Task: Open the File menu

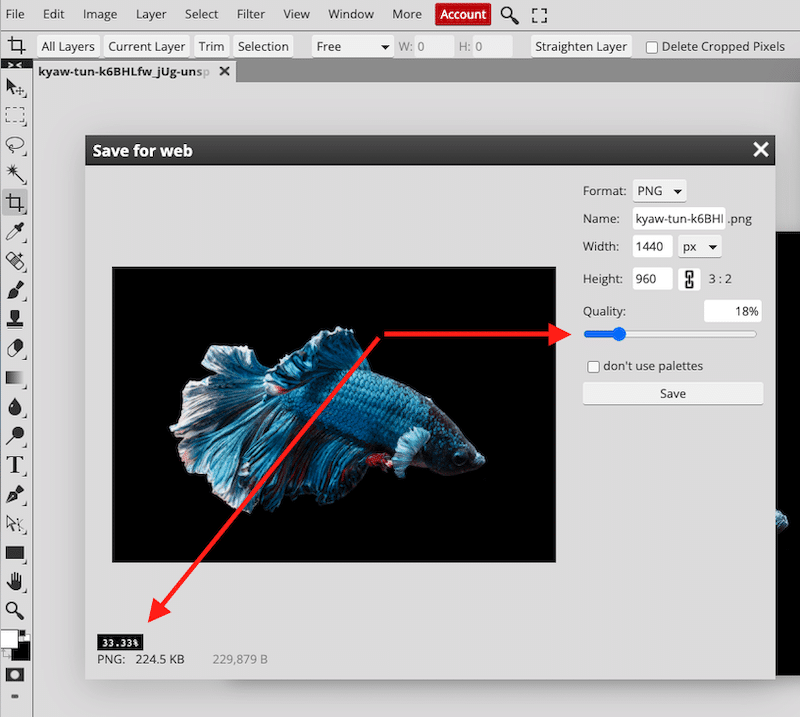Action: pyautogui.click(x=15, y=14)
